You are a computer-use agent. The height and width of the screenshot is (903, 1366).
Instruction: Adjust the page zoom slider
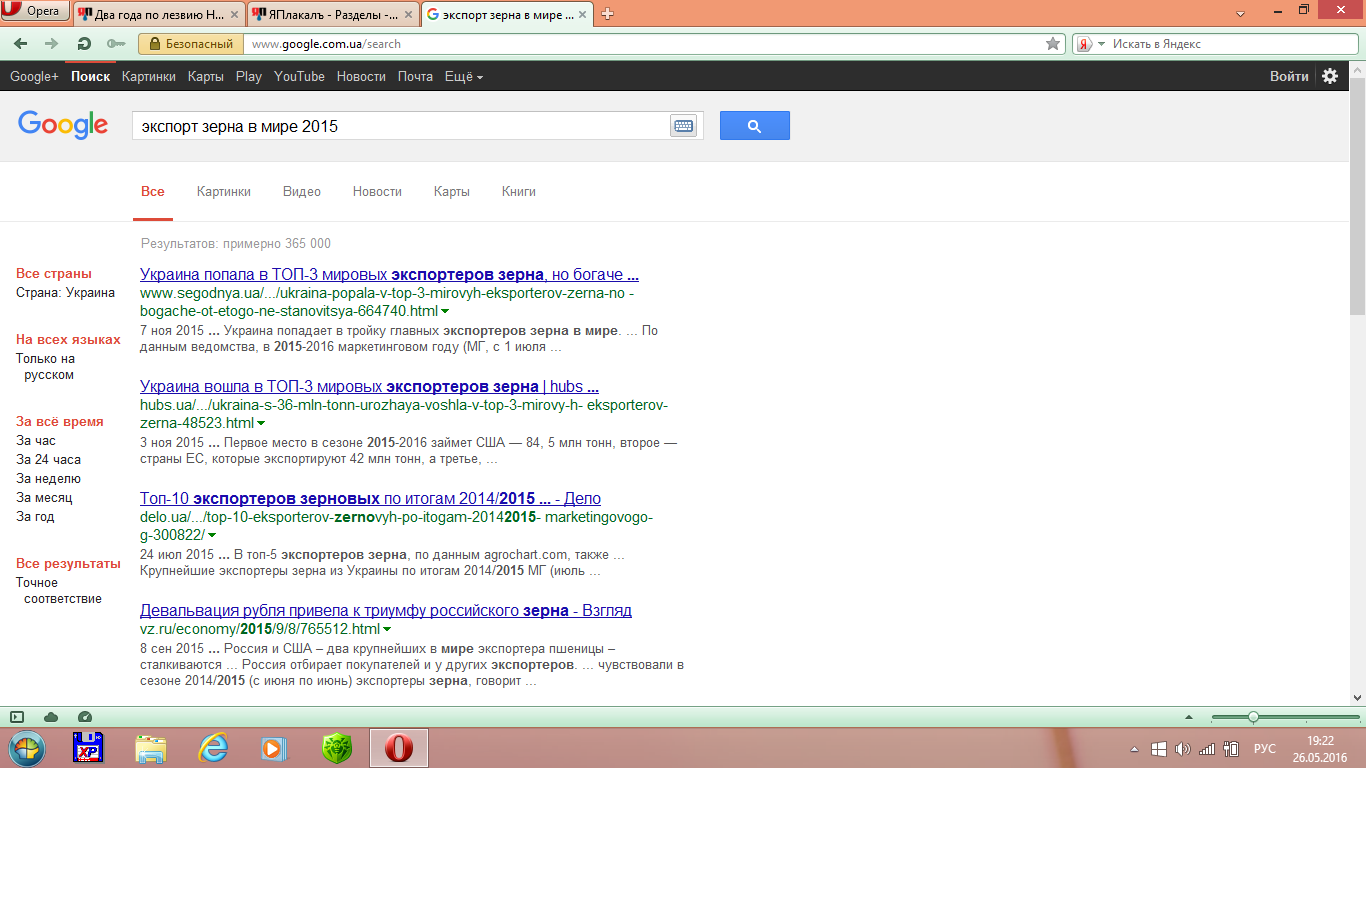tap(1253, 717)
